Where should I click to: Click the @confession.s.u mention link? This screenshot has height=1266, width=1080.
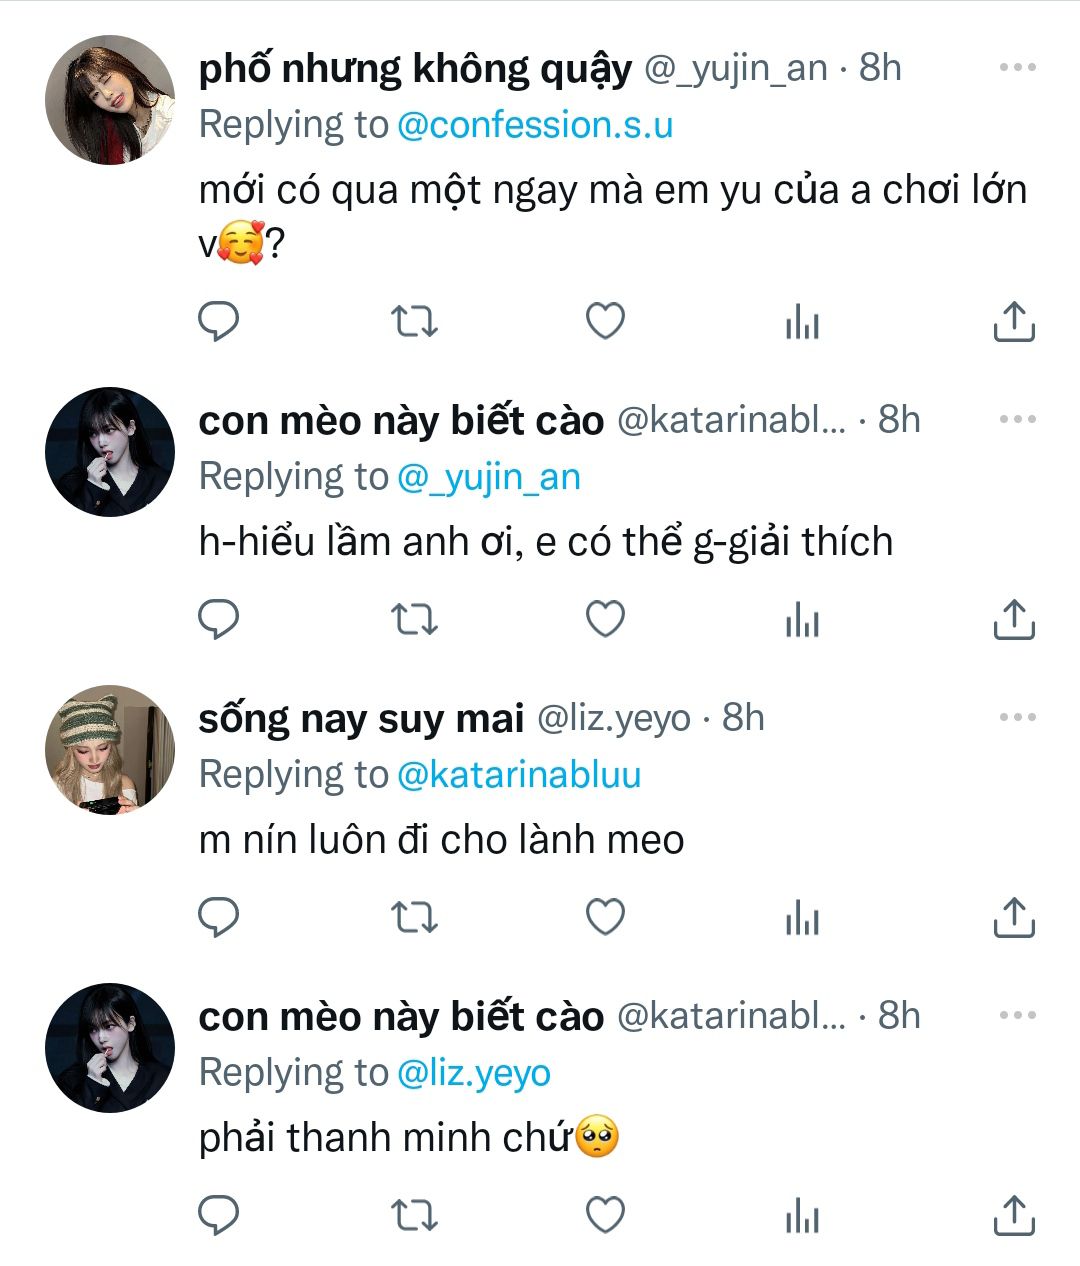pos(535,125)
